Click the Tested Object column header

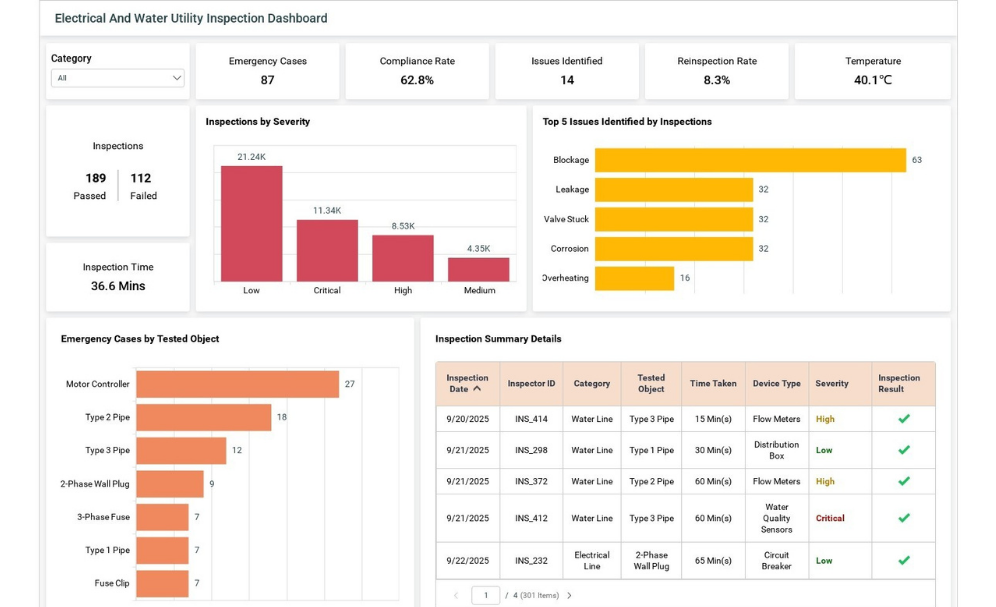[x=651, y=383]
